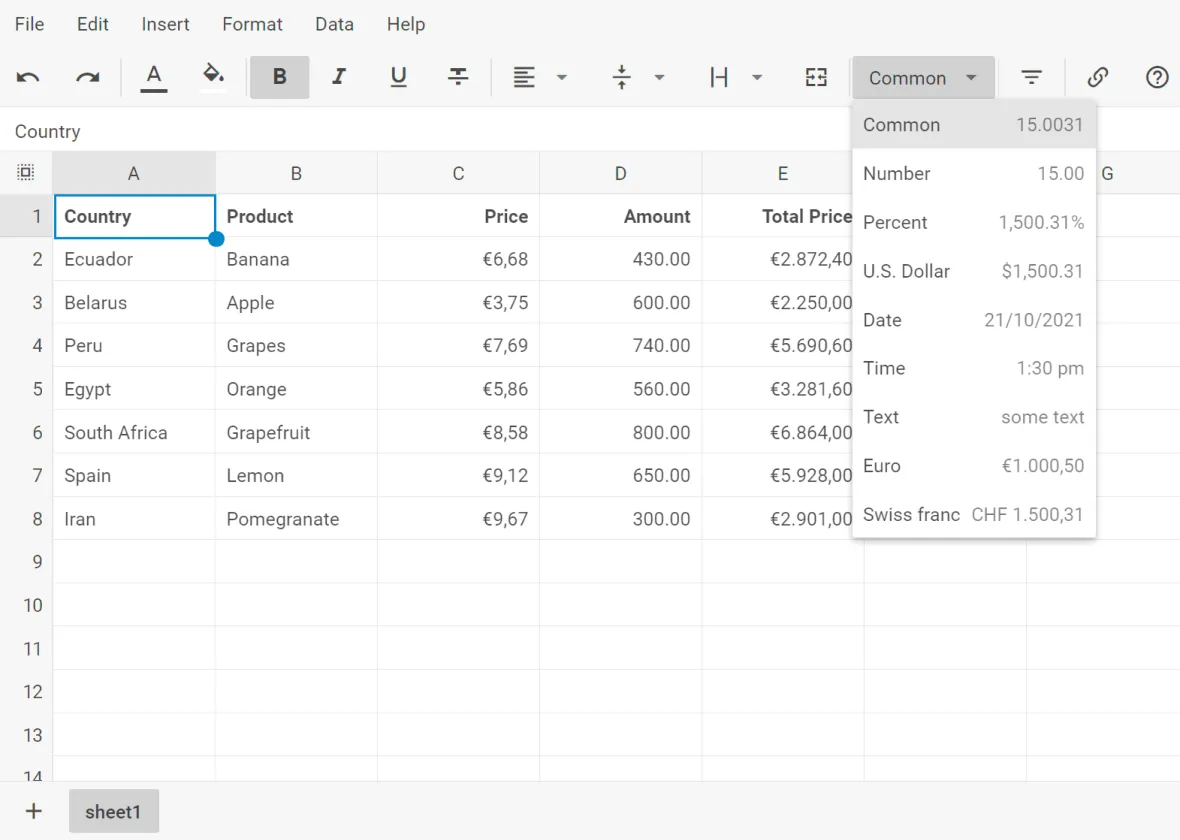Open the Format menu

point(252,24)
